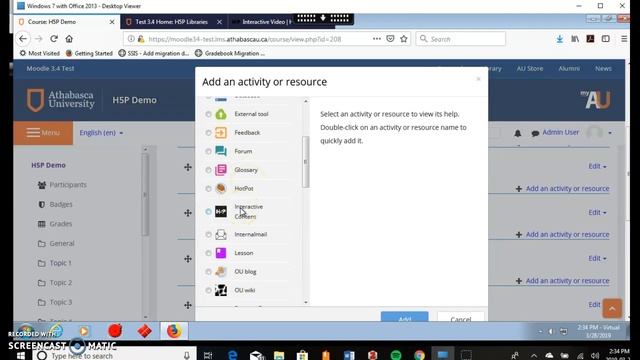Click the Lesson activity label
640x360 pixels.
pos(244,253)
